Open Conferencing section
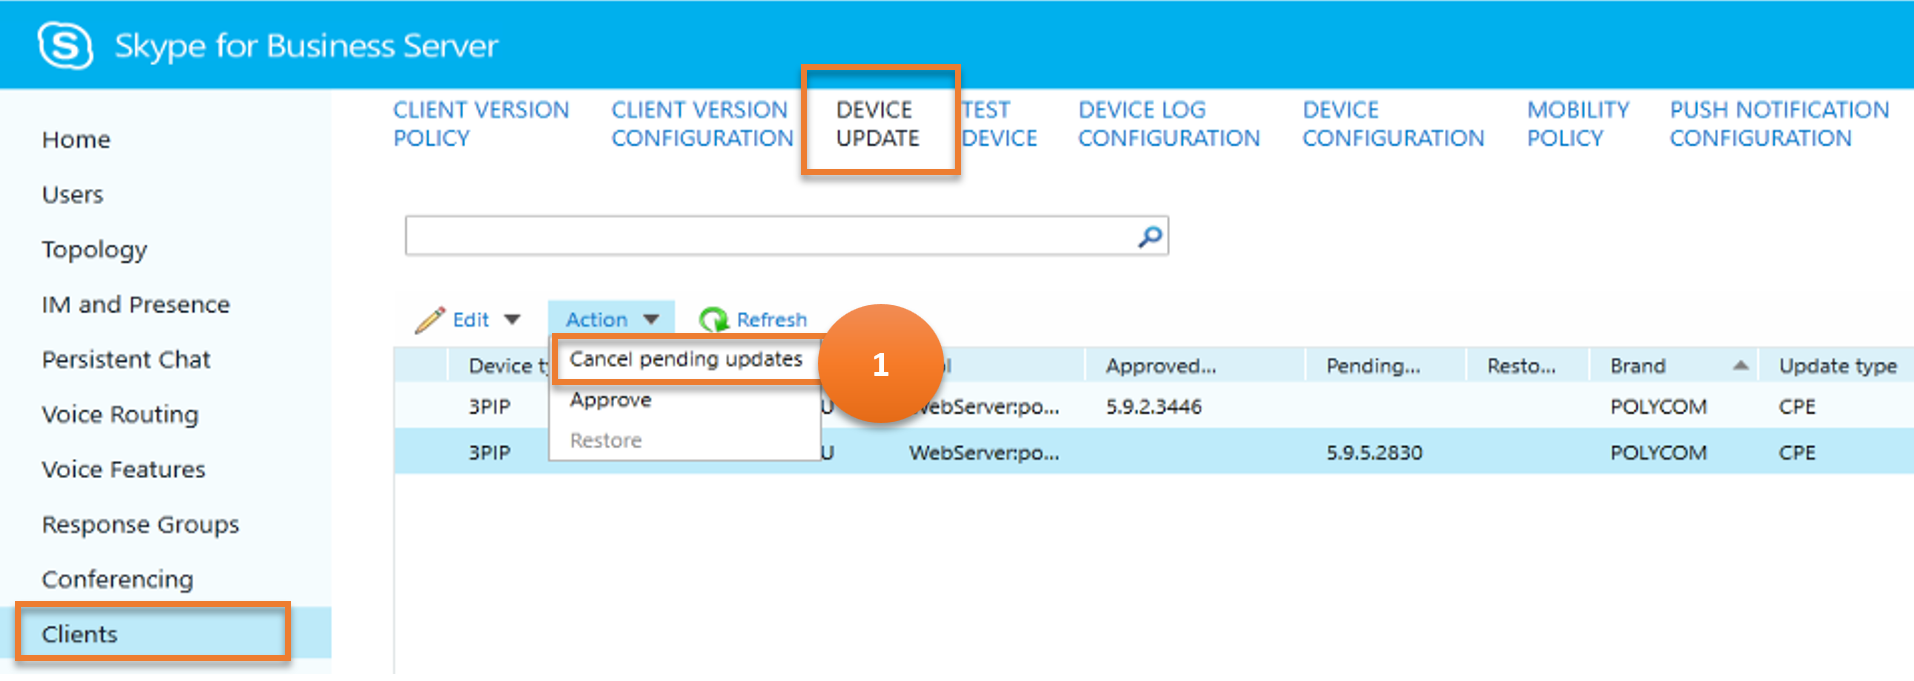This screenshot has width=1914, height=681. 117,580
